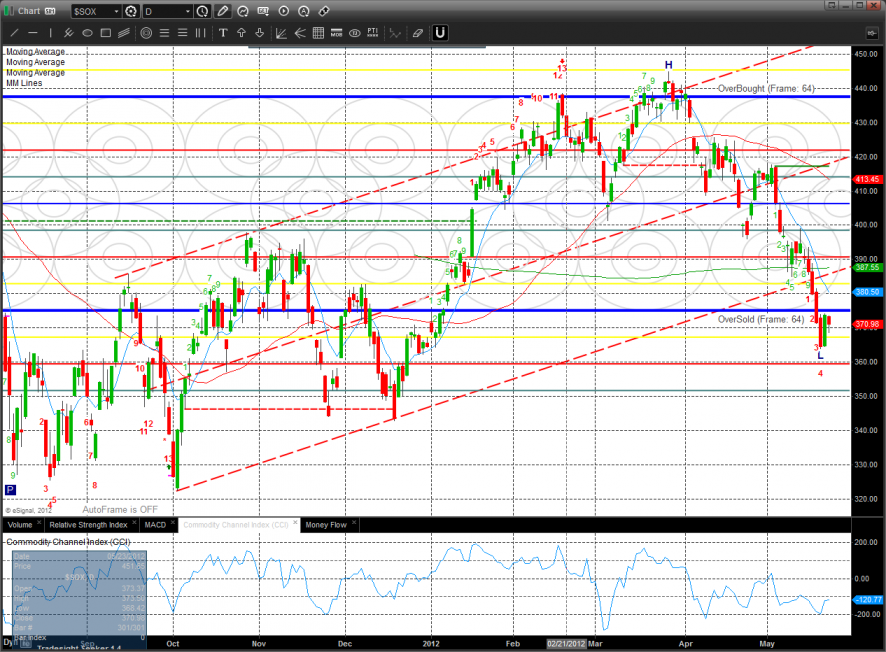Select the Fibonacci circles tool

[x=146, y=33]
